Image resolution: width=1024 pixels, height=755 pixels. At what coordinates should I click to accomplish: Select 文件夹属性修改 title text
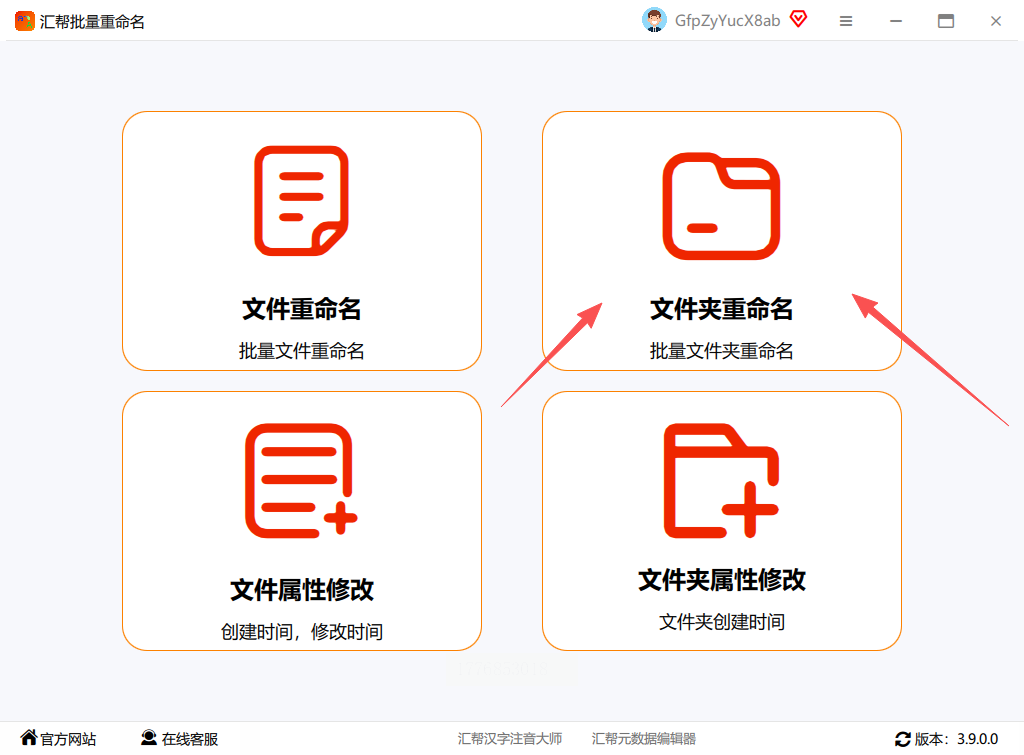tap(722, 580)
